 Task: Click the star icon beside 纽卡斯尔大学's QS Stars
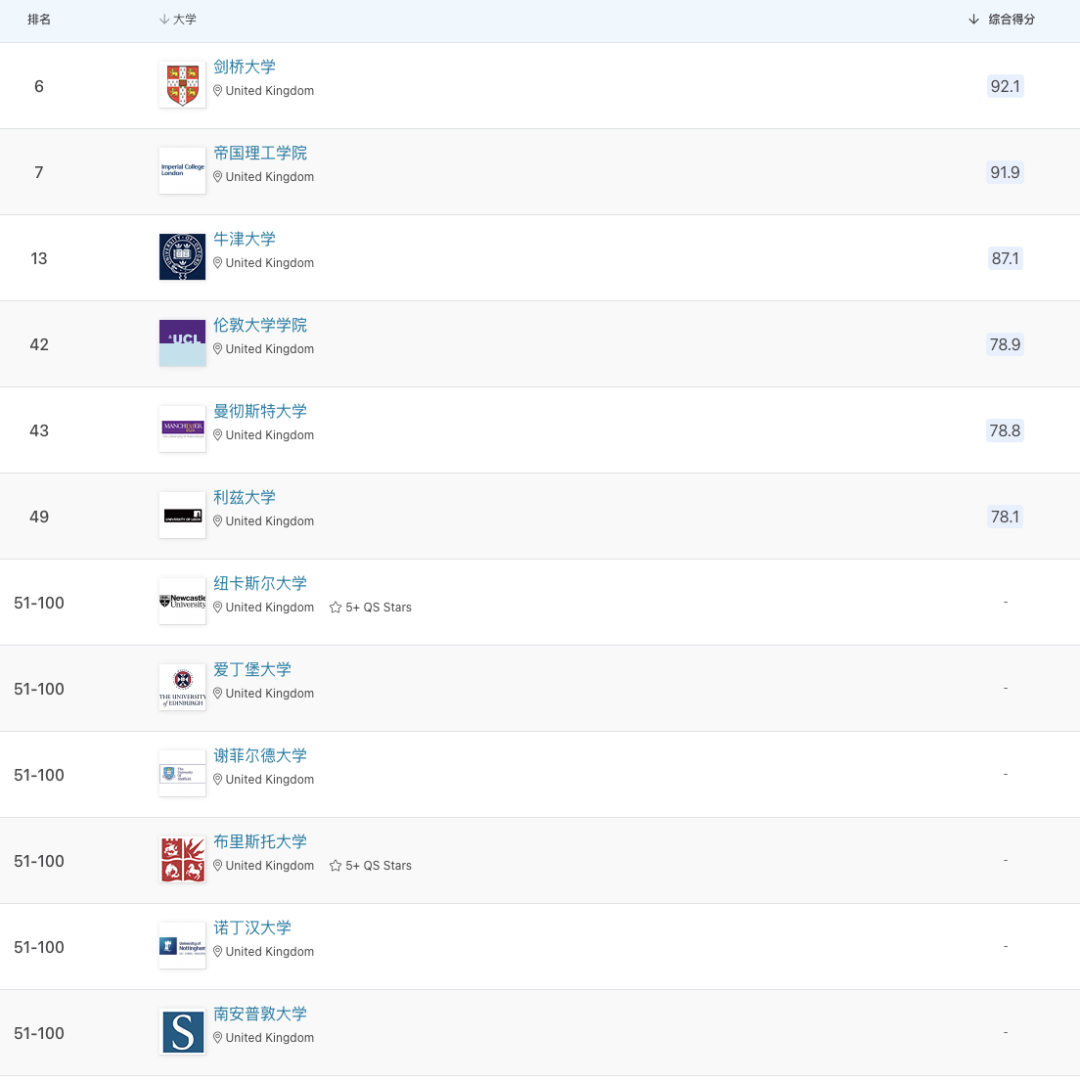click(333, 607)
